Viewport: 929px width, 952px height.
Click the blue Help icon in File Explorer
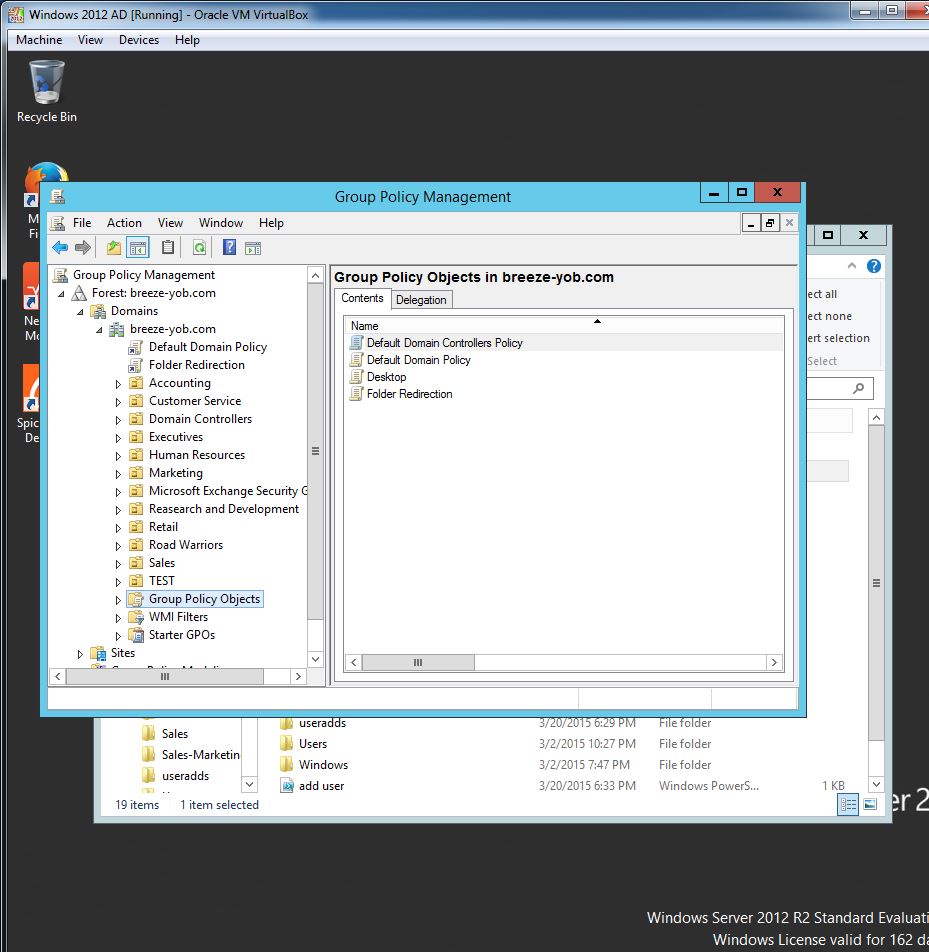[874, 266]
